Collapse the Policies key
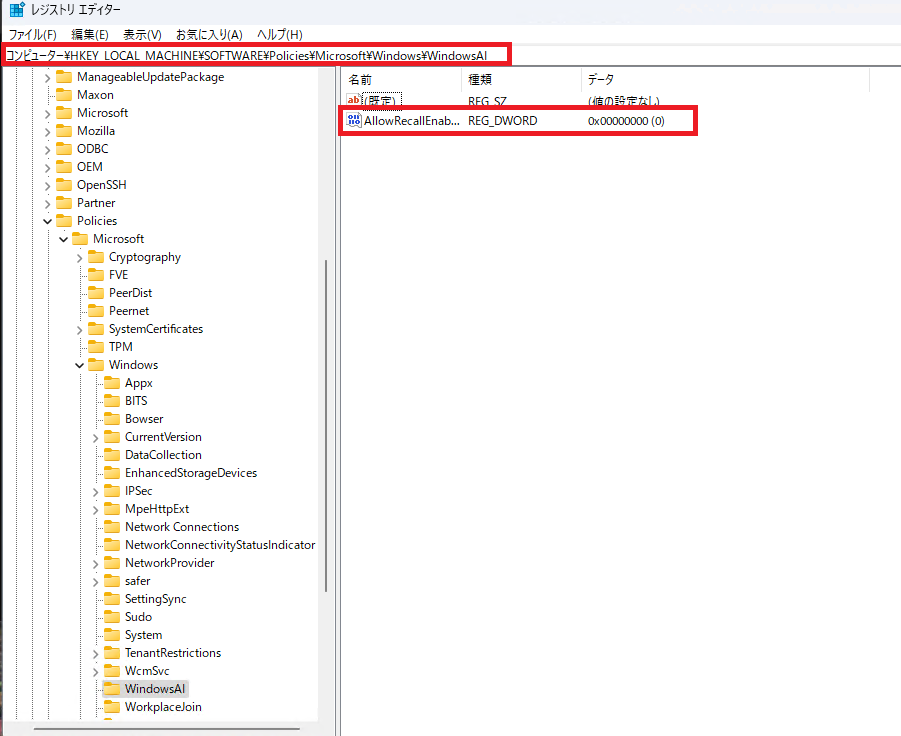 tap(48, 221)
